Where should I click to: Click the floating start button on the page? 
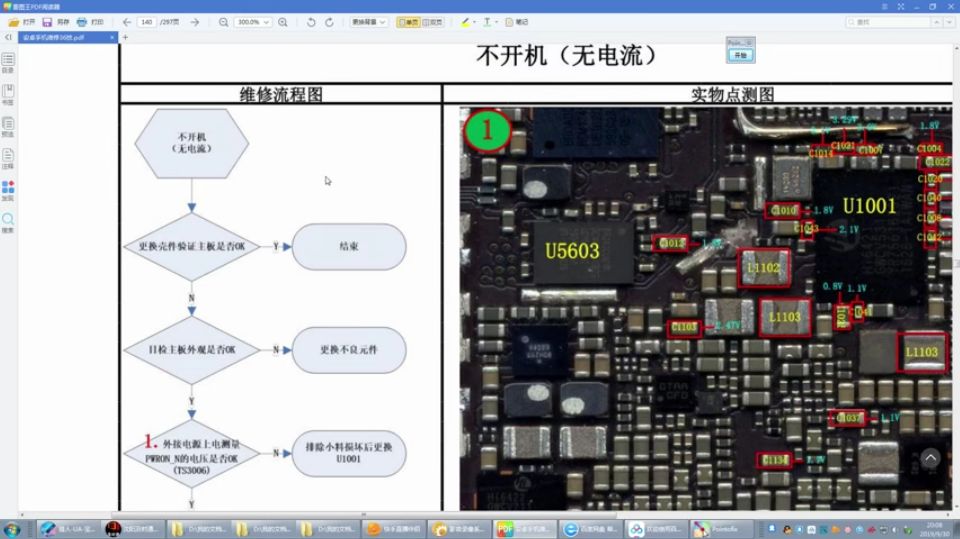tap(740, 55)
